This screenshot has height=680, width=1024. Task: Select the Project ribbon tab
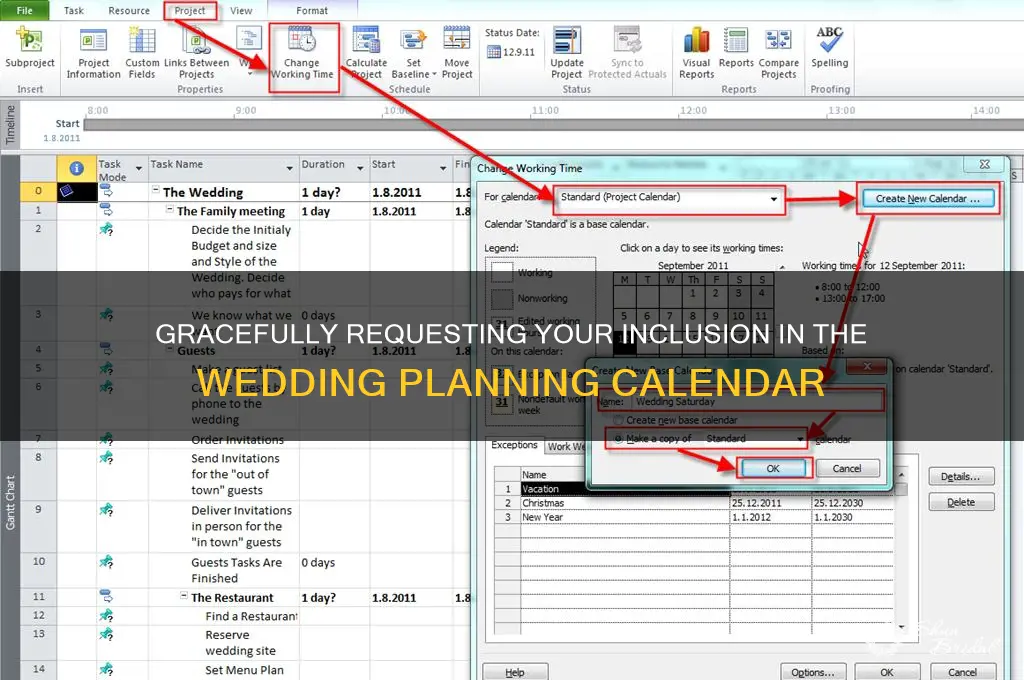click(x=190, y=10)
